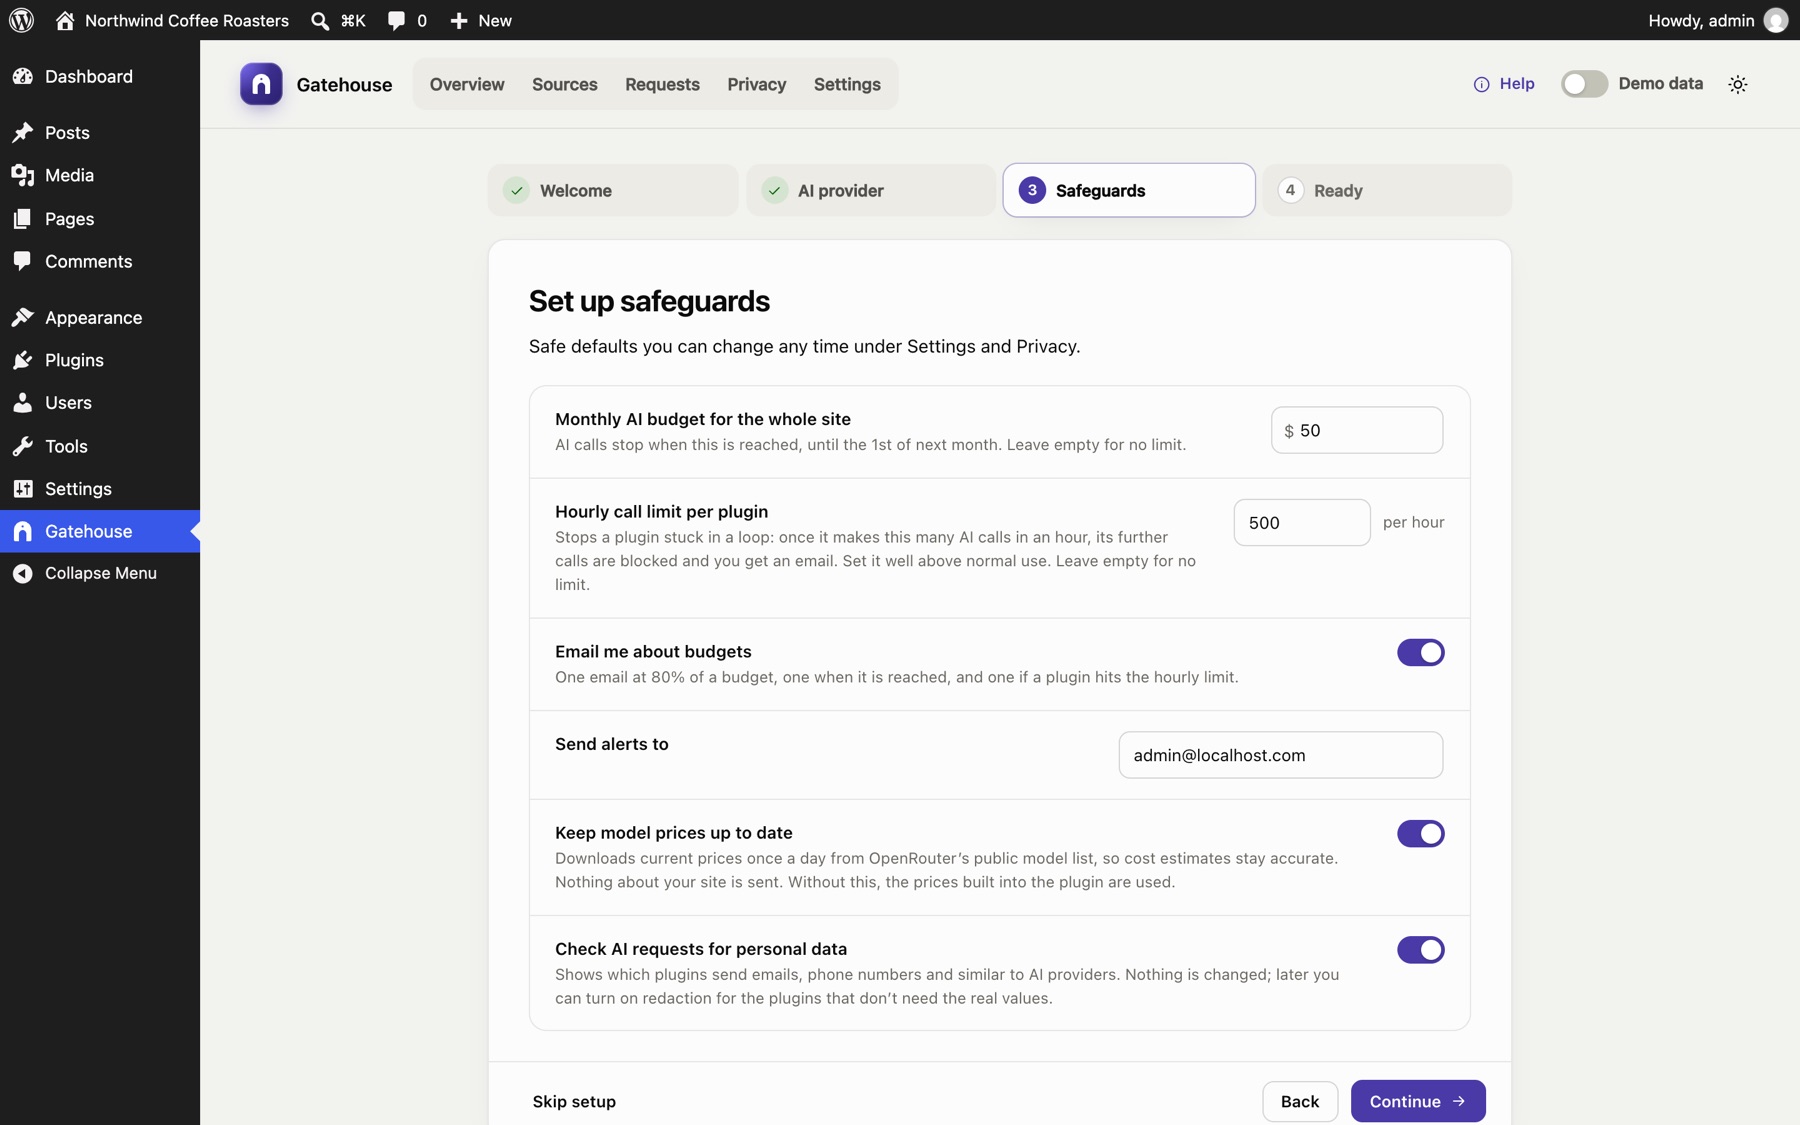Open Appearance via the paintbrush icon
Viewport: 1800px width, 1125px height.
23,317
